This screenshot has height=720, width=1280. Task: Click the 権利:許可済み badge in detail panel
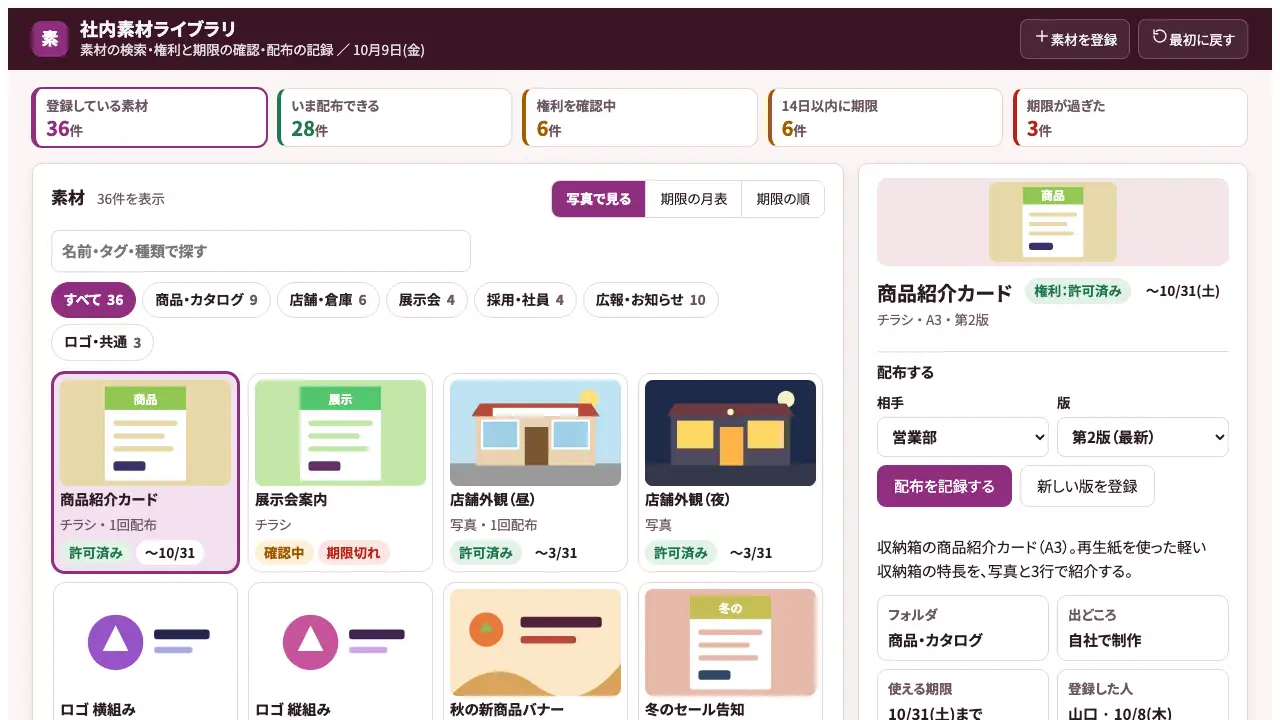(x=1078, y=291)
